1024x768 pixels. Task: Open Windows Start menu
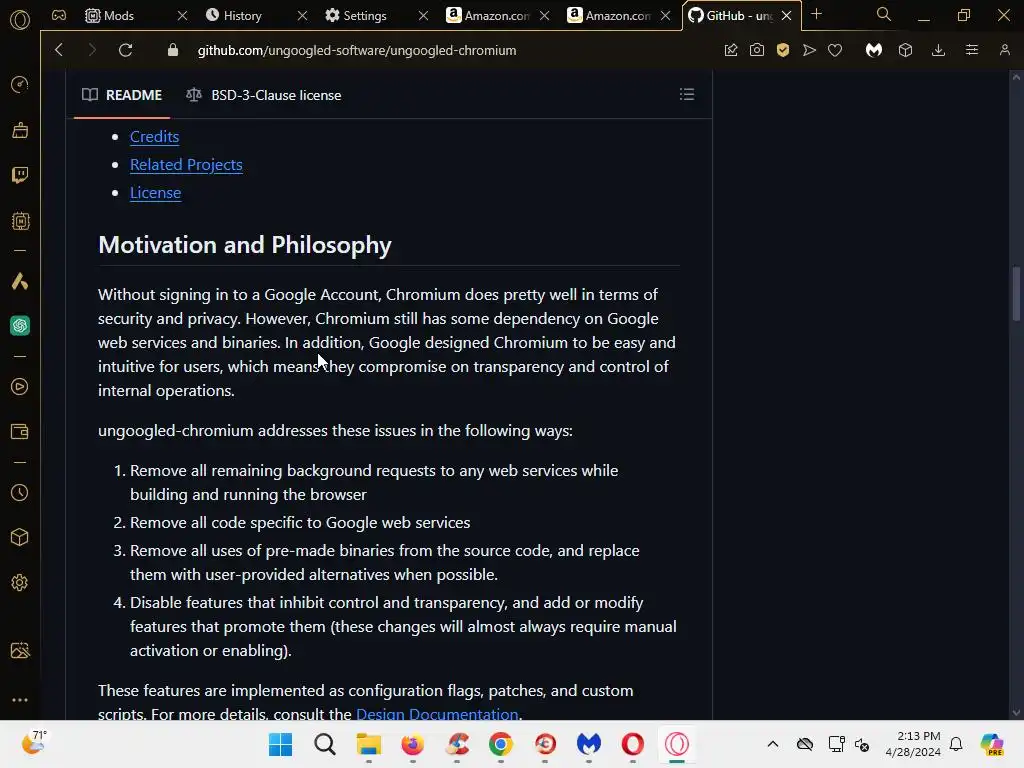281,744
